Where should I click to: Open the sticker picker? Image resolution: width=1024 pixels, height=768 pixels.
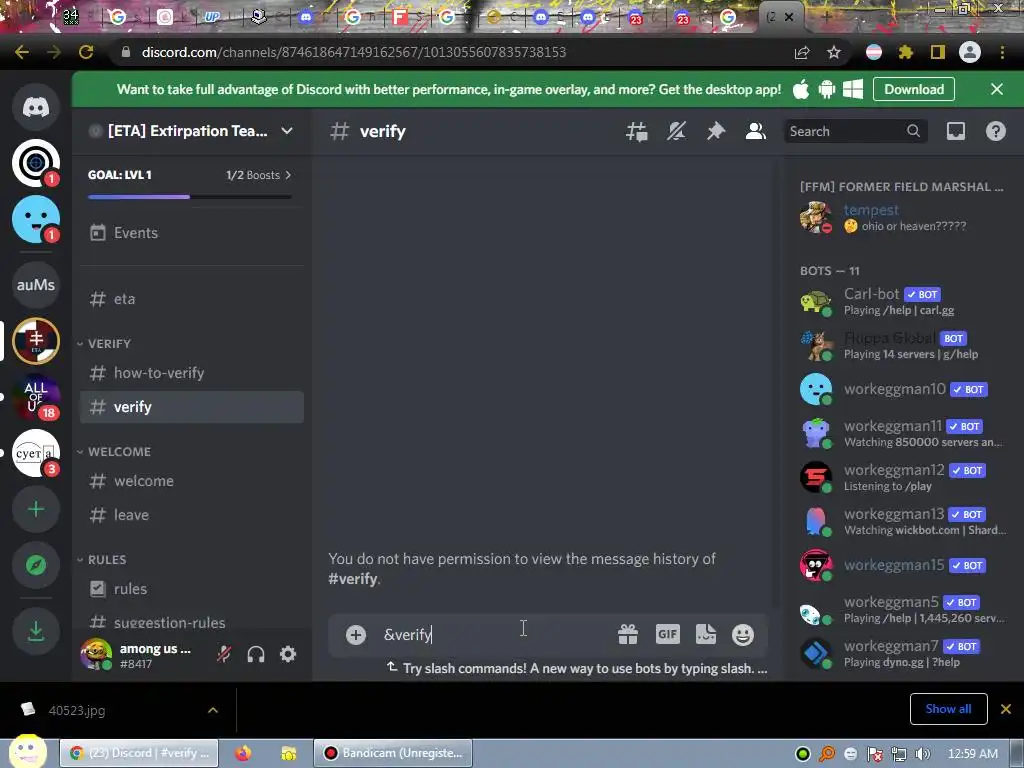(706, 635)
